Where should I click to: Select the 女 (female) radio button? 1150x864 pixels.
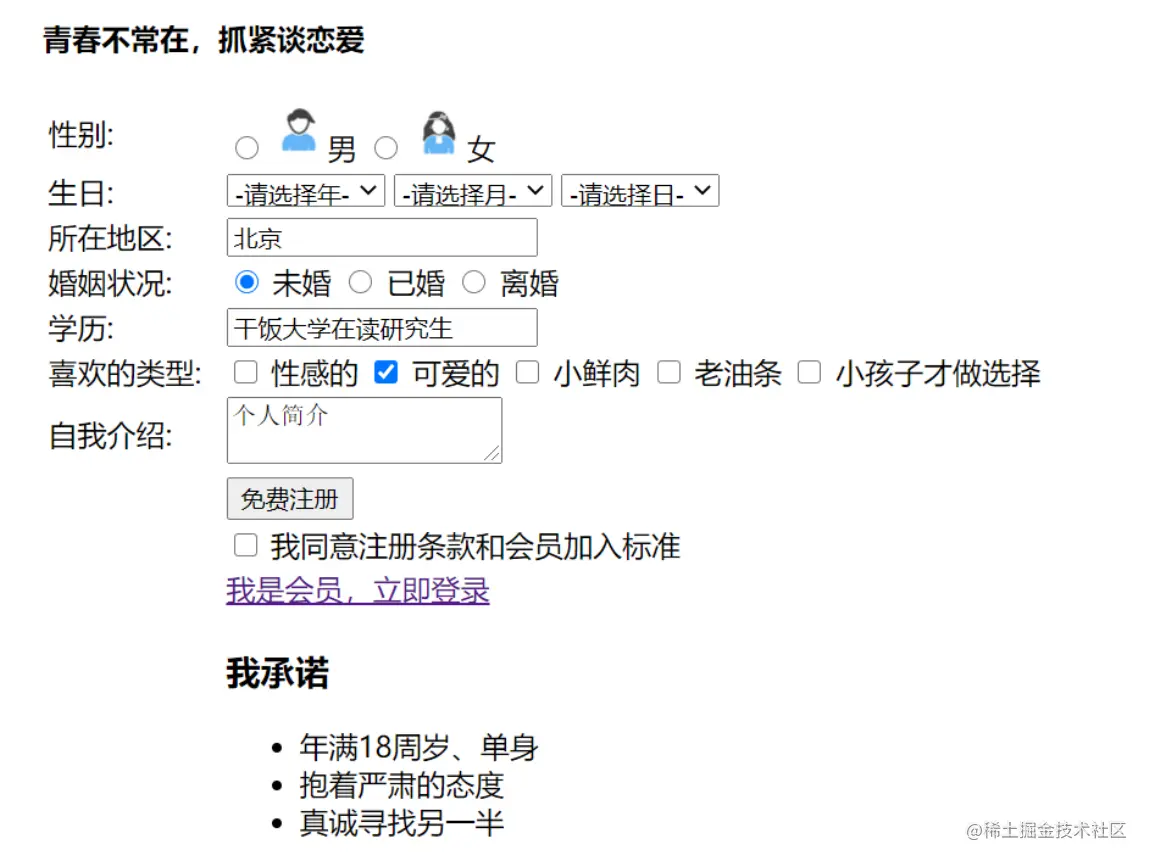[x=386, y=148]
